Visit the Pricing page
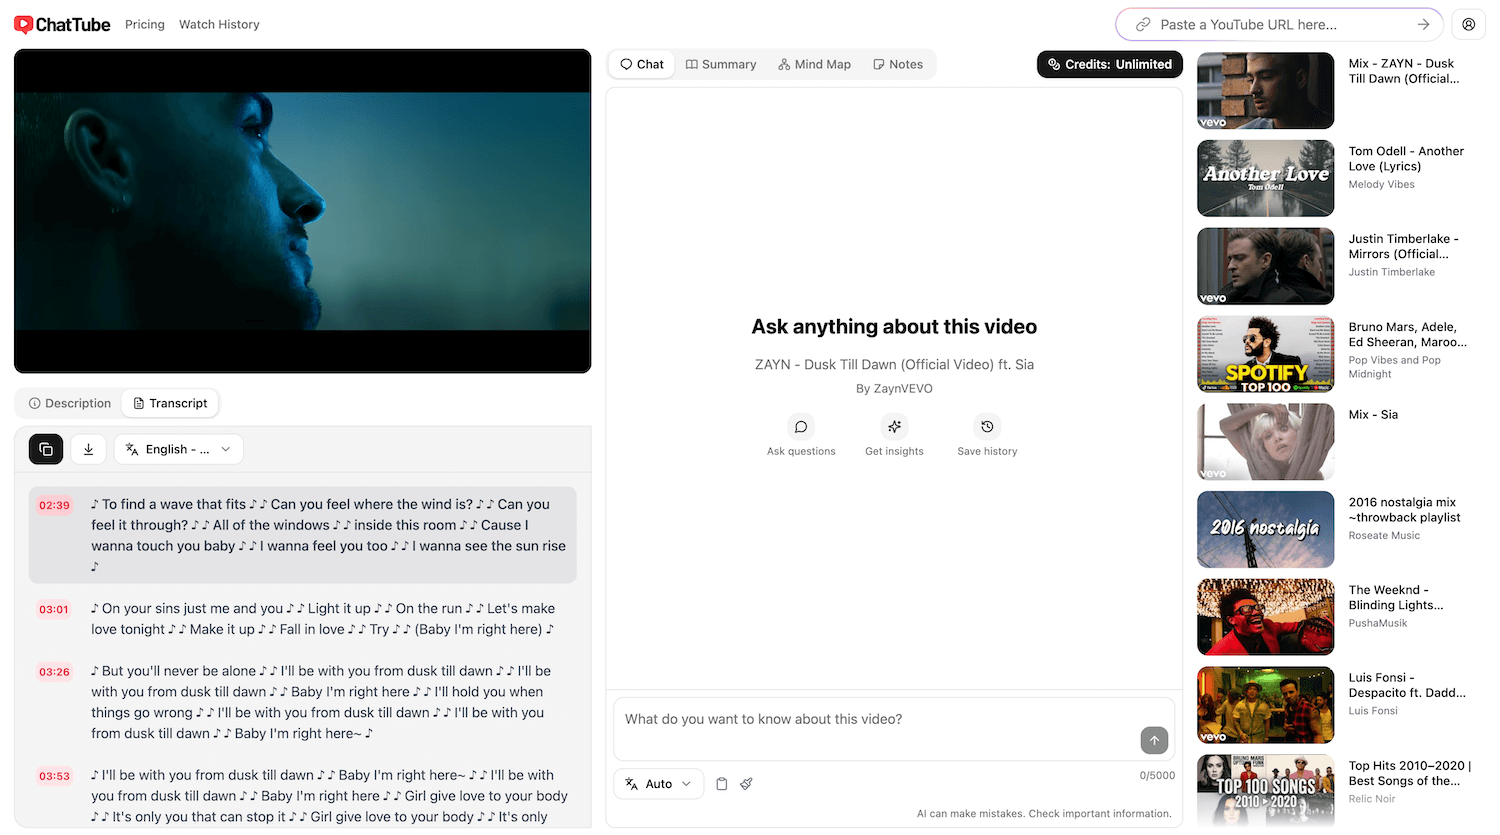This screenshot has width=1500, height=835. (144, 24)
